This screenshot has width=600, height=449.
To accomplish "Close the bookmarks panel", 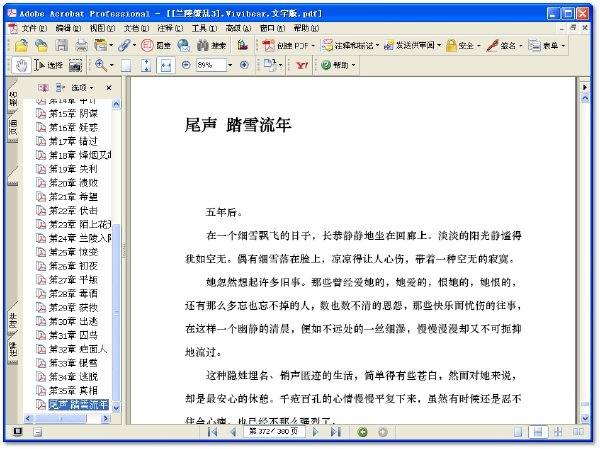I will pos(109,88).
